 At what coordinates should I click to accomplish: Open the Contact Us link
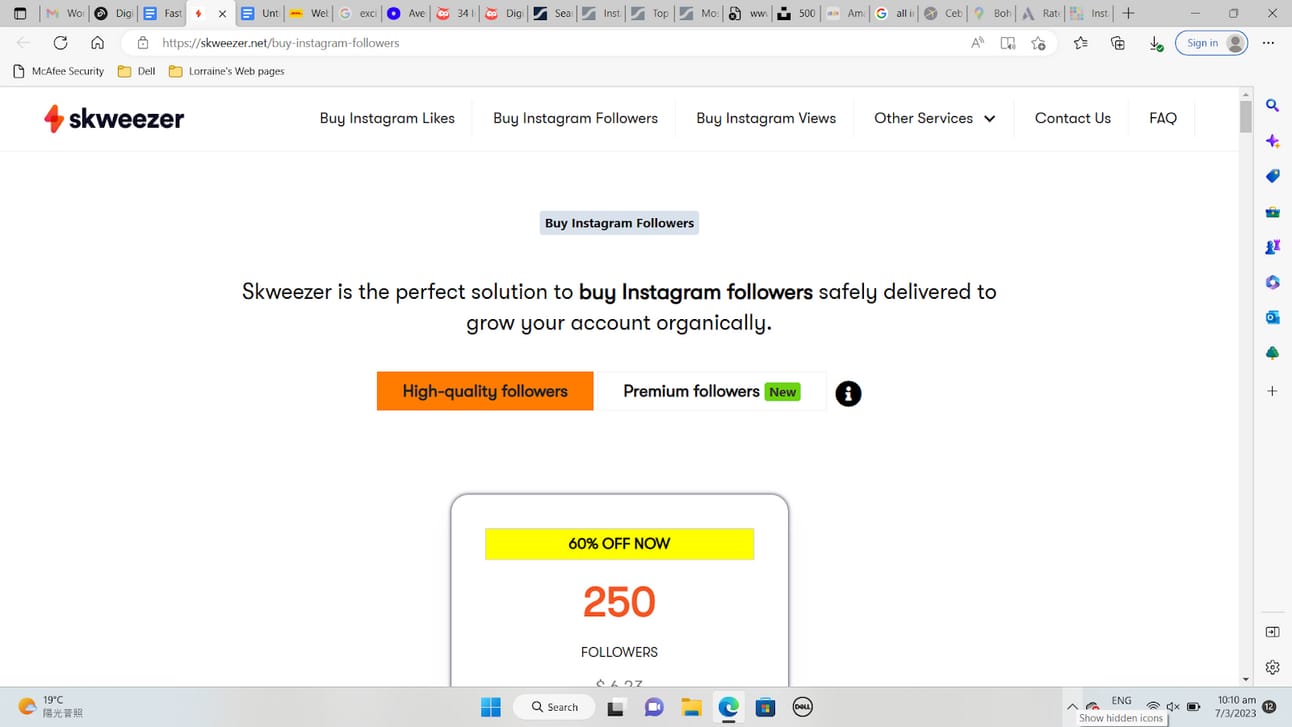coord(1072,118)
